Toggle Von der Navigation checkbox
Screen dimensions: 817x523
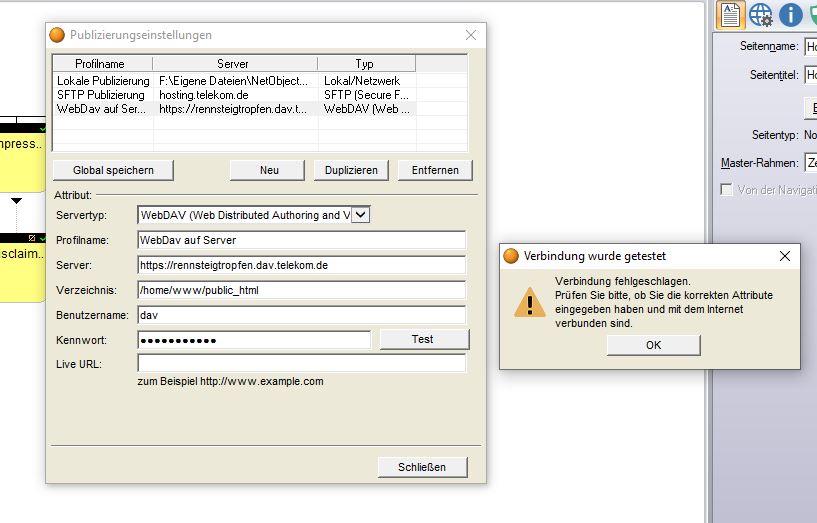coord(727,189)
